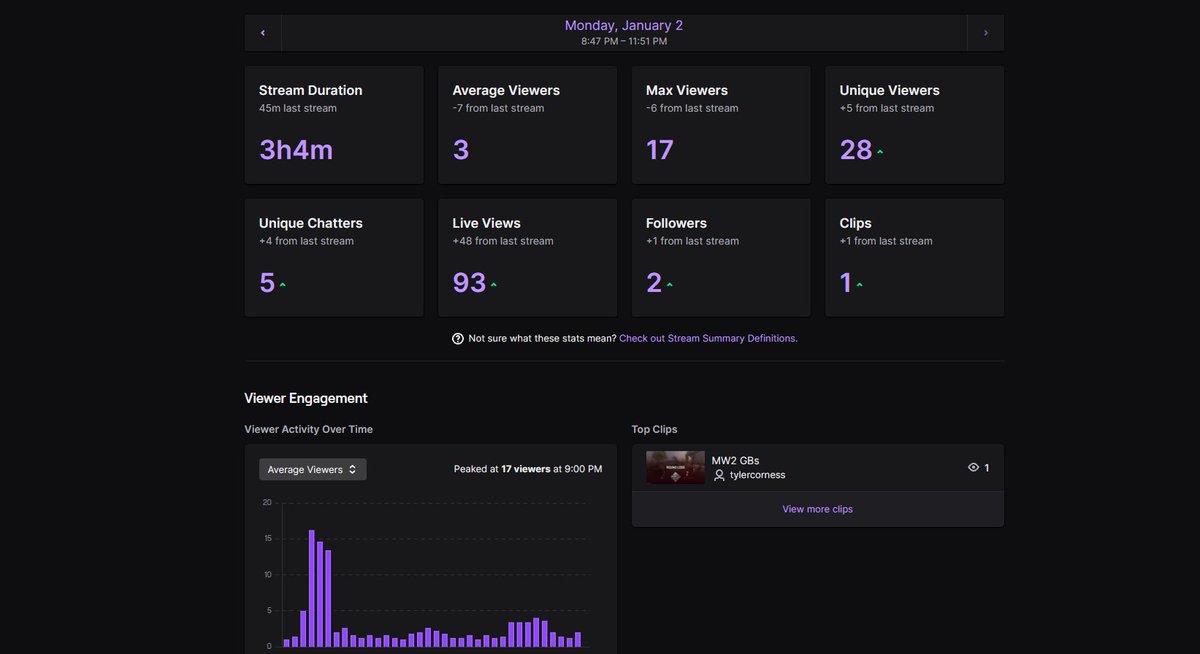Select the Stream Duration card
Viewport: 1200px width, 654px height.
(x=334, y=125)
